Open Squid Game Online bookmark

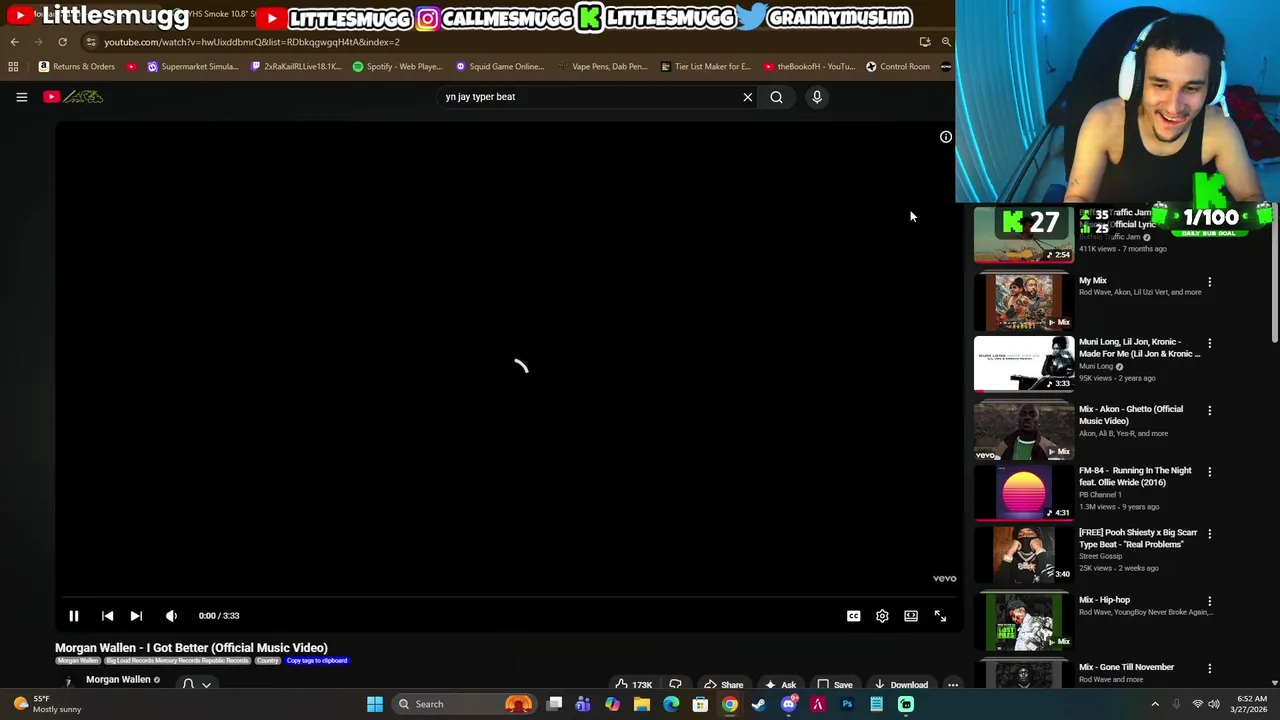click(499, 67)
